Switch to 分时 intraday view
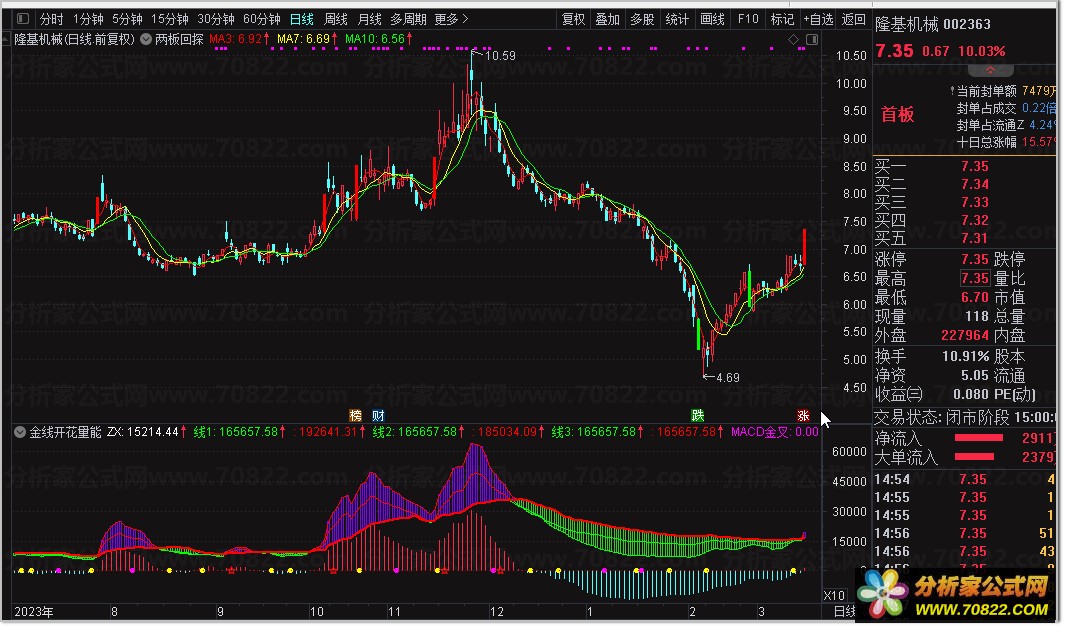 [x=52, y=19]
